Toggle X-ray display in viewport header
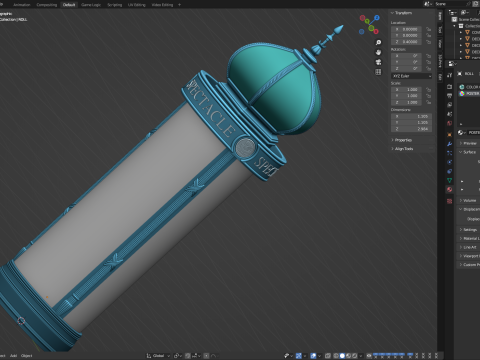This screenshot has width=480, height=360. 328,356
